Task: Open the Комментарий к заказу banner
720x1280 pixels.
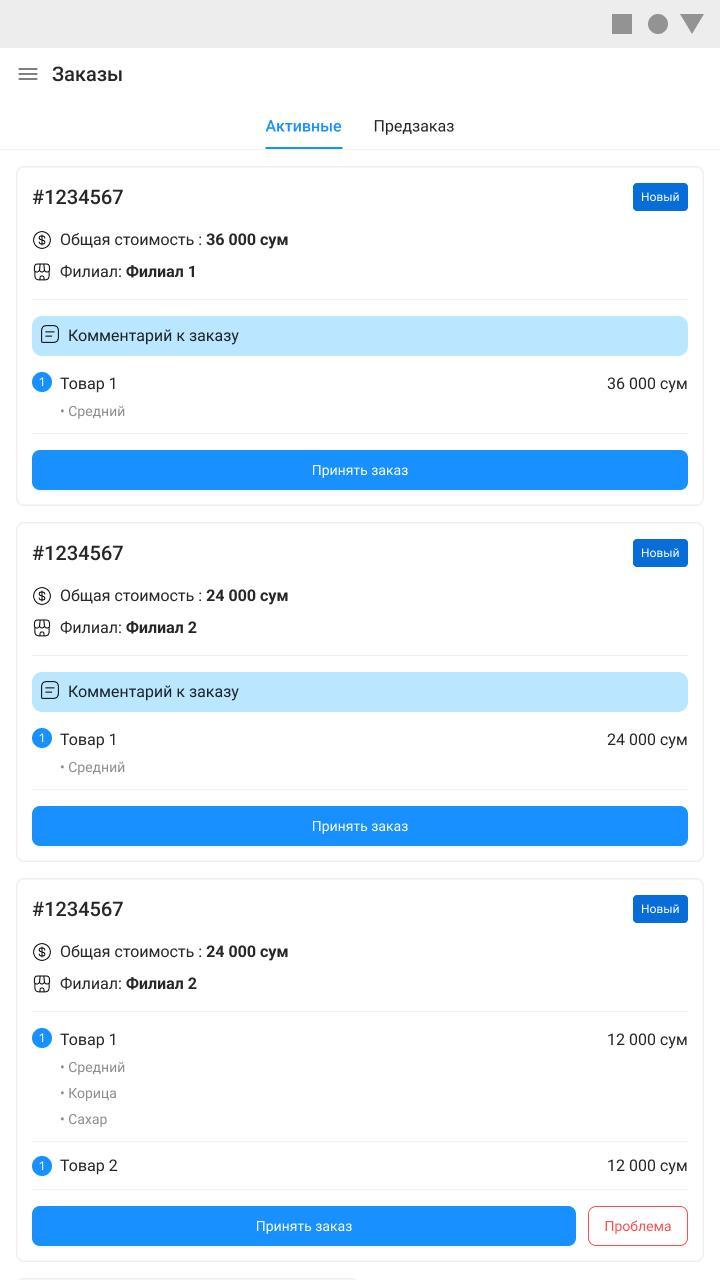Action: [x=359, y=335]
